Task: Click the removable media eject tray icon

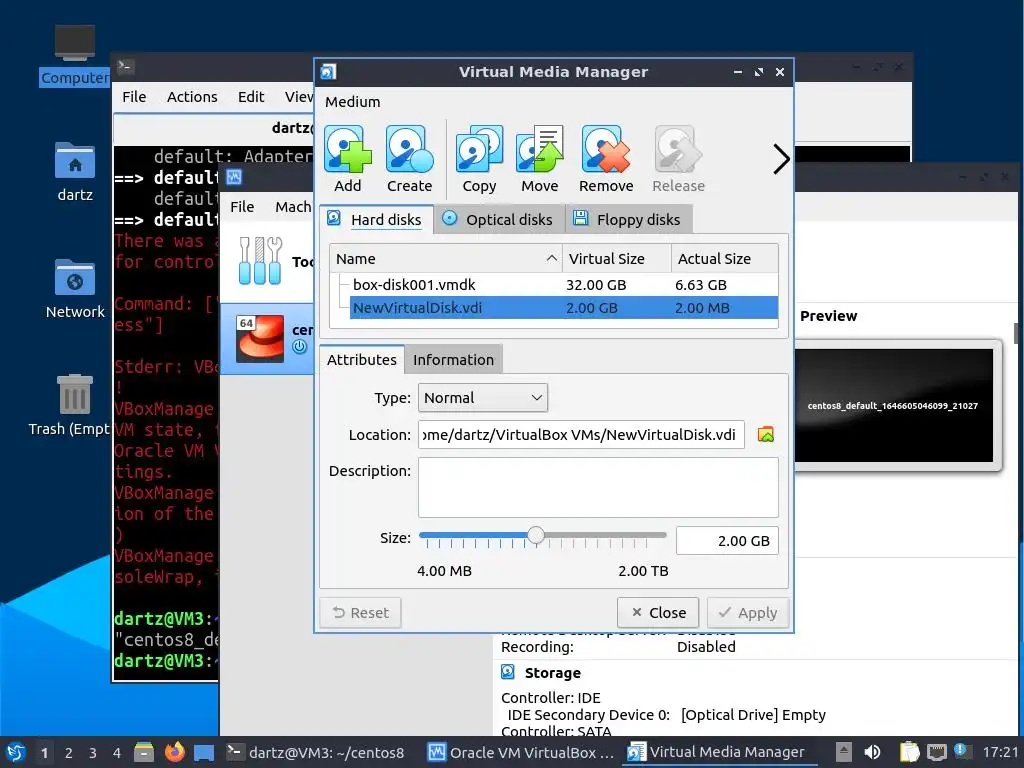Action: [x=844, y=752]
